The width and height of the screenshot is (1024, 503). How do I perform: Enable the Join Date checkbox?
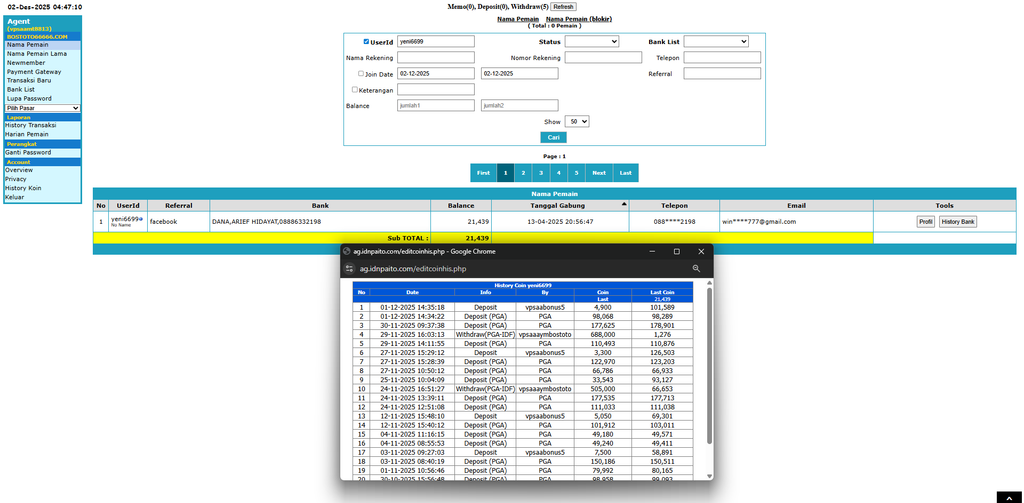pos(361,74)
